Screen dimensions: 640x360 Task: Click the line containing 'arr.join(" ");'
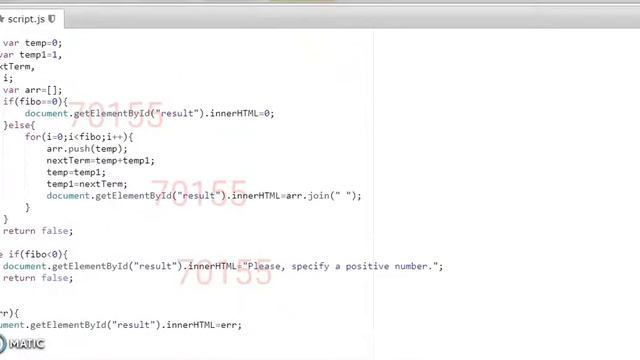pyautogui.click(x=204, y=196)
